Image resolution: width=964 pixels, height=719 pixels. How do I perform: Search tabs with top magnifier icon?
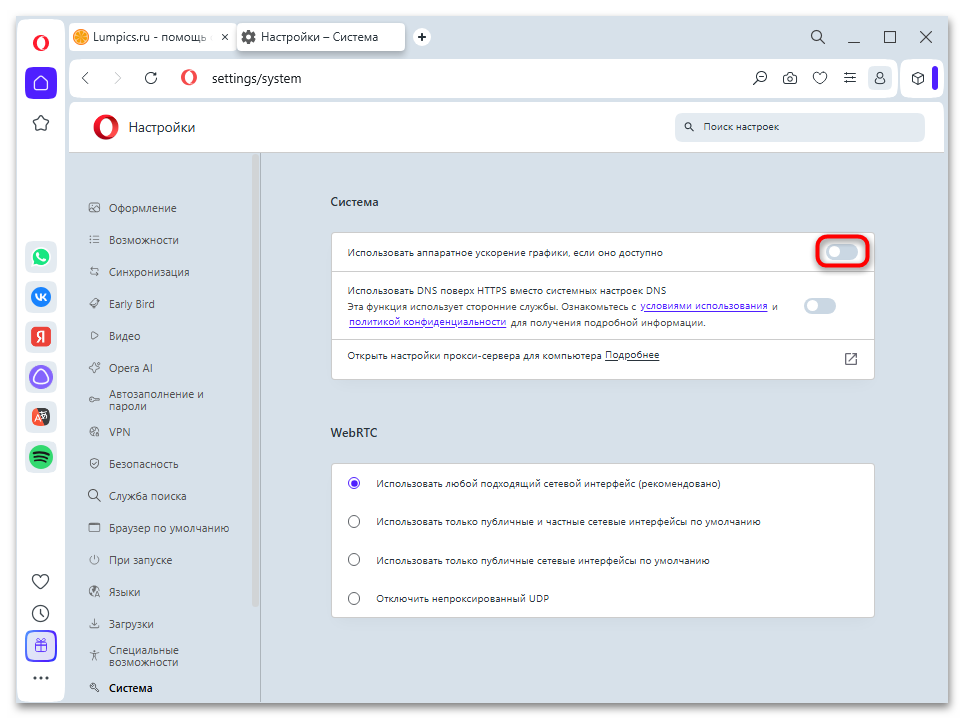pos(818,37)
